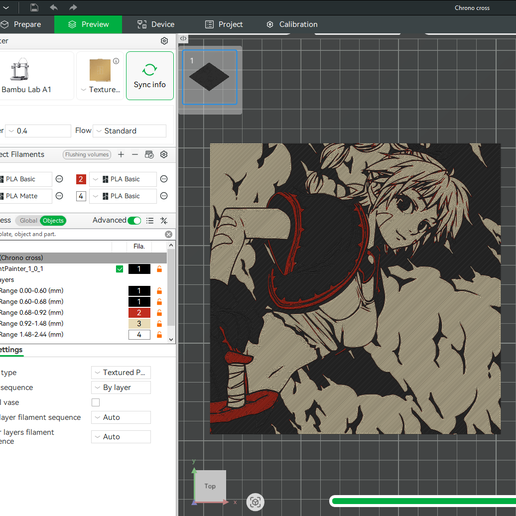The image size is (516, 516).
Task: Click the circular camera icon right of the cube
Action: 255,502
